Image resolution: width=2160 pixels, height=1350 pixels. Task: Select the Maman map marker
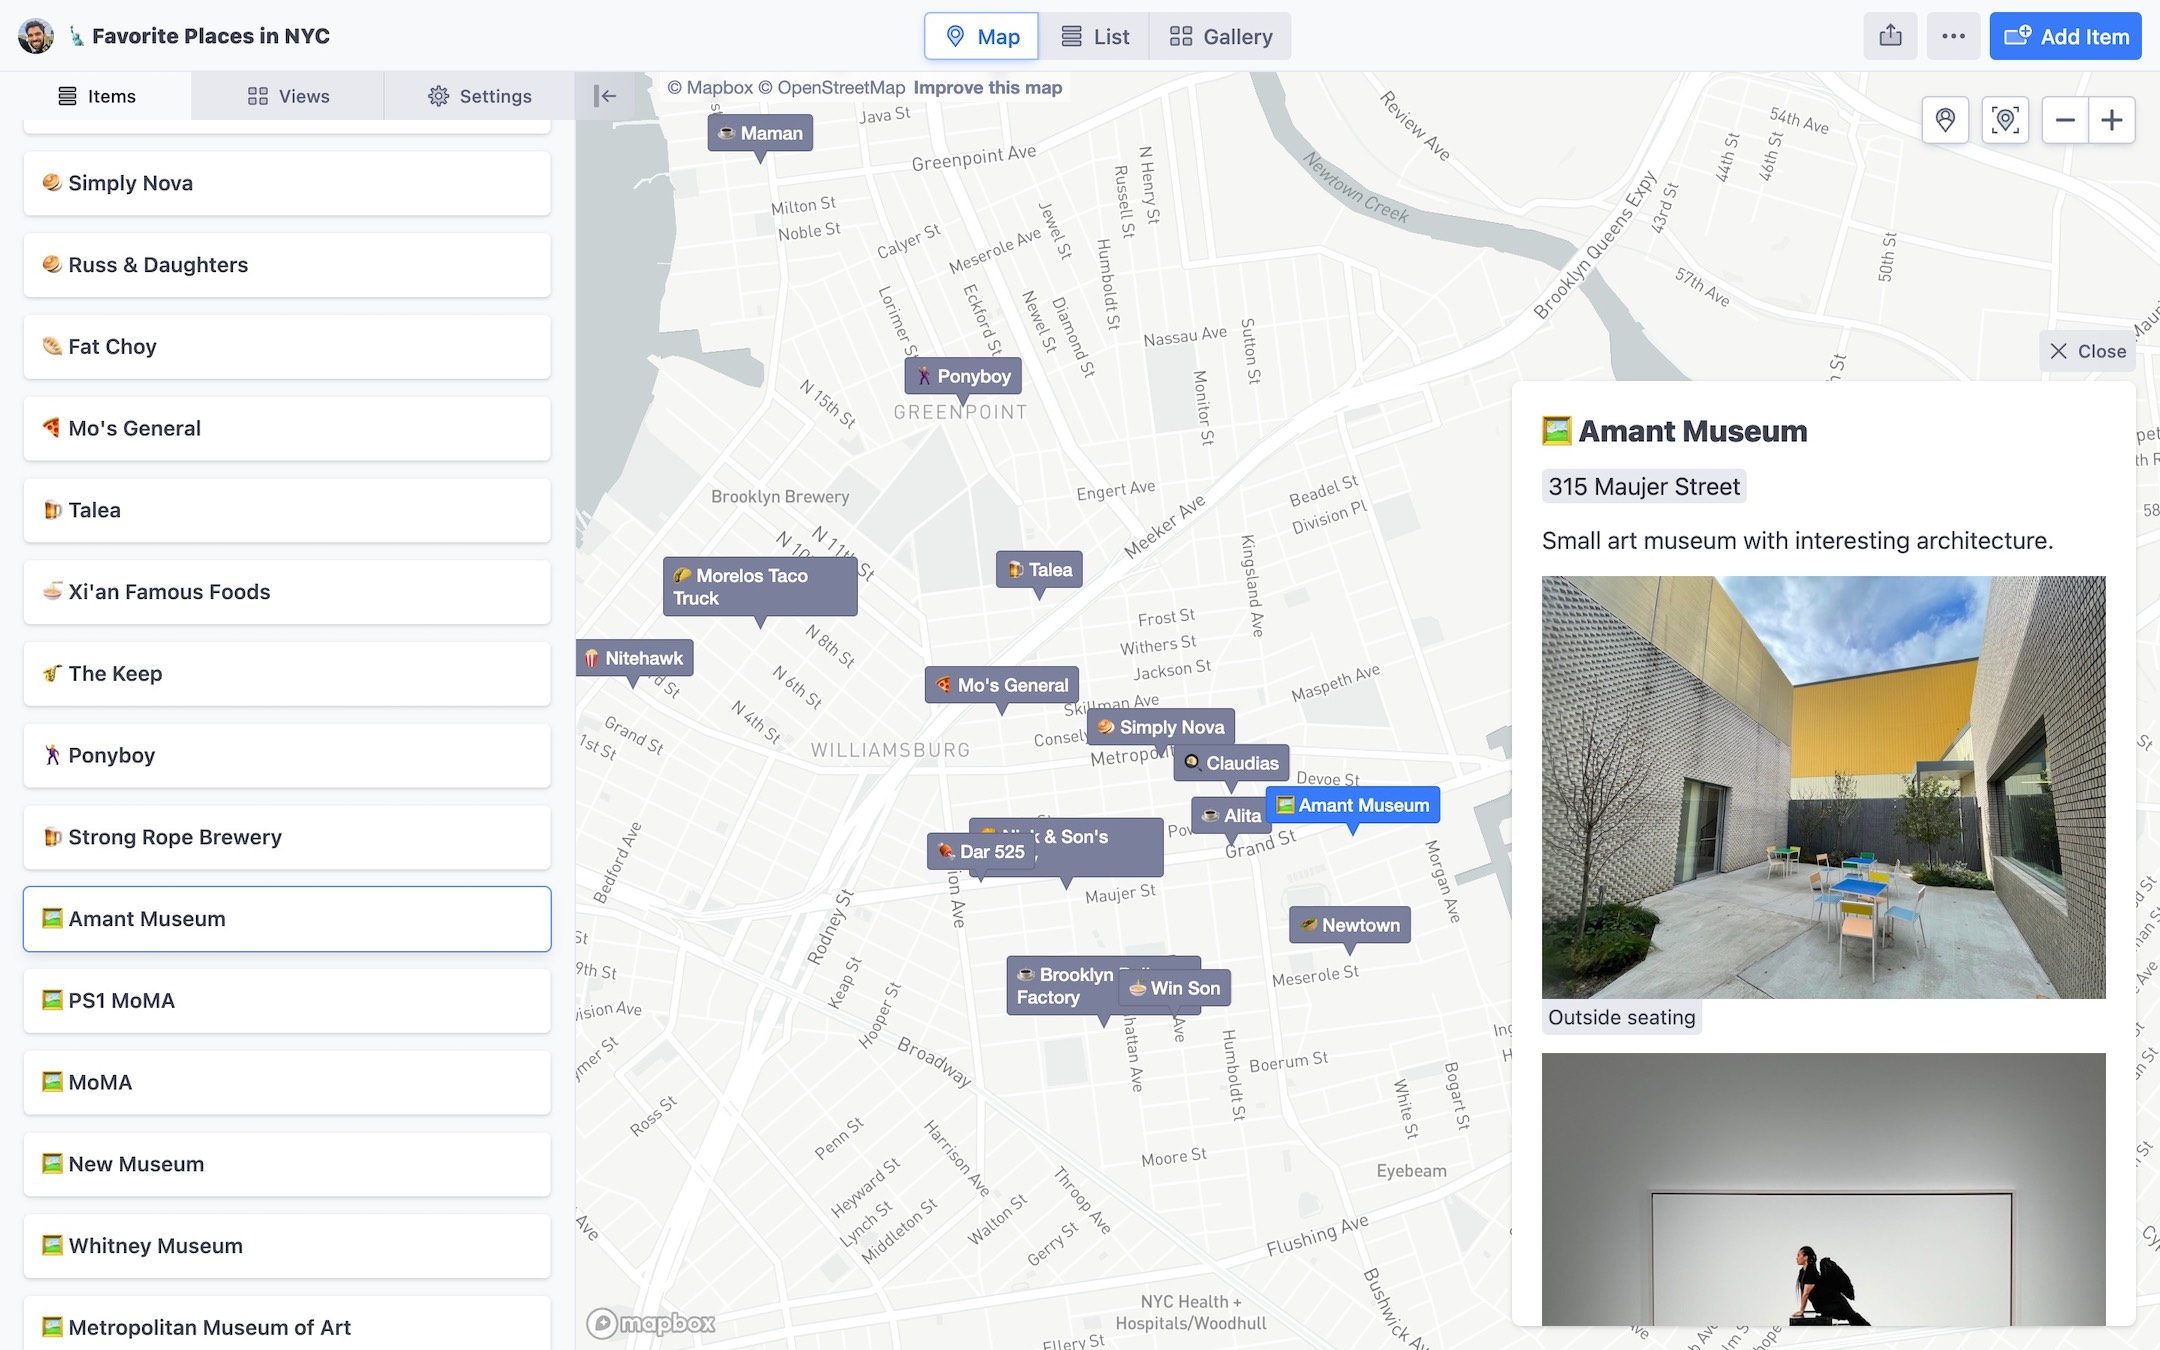[x=760, y=133]
